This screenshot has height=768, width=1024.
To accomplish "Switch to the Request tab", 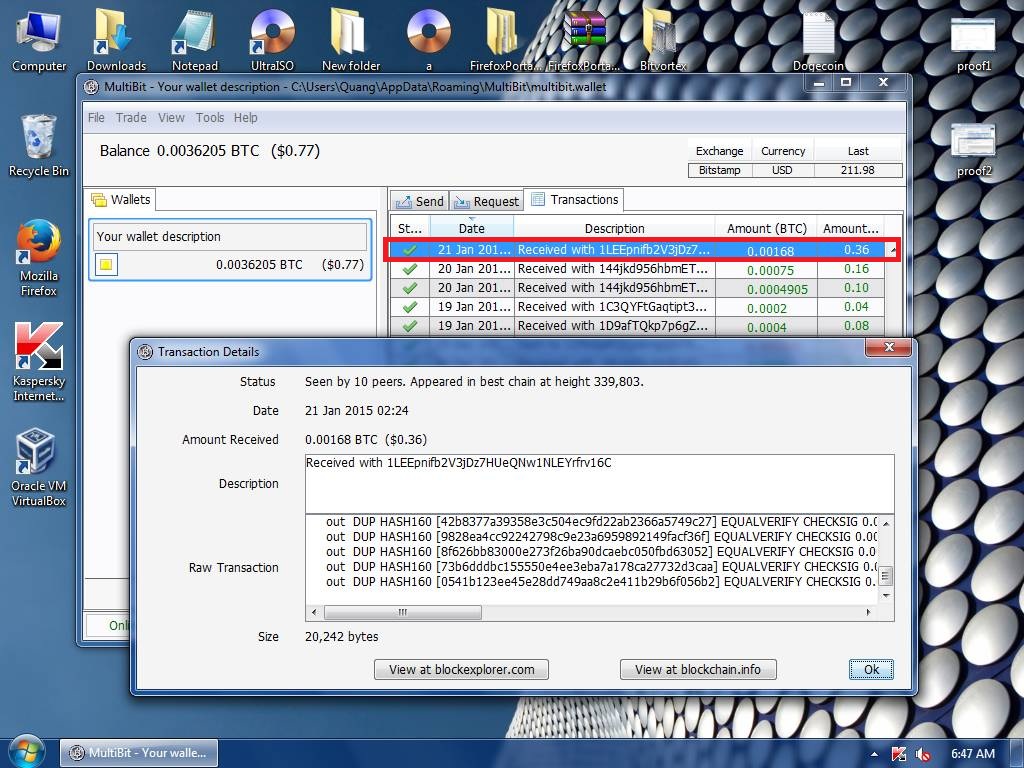I will click(486, 201).
